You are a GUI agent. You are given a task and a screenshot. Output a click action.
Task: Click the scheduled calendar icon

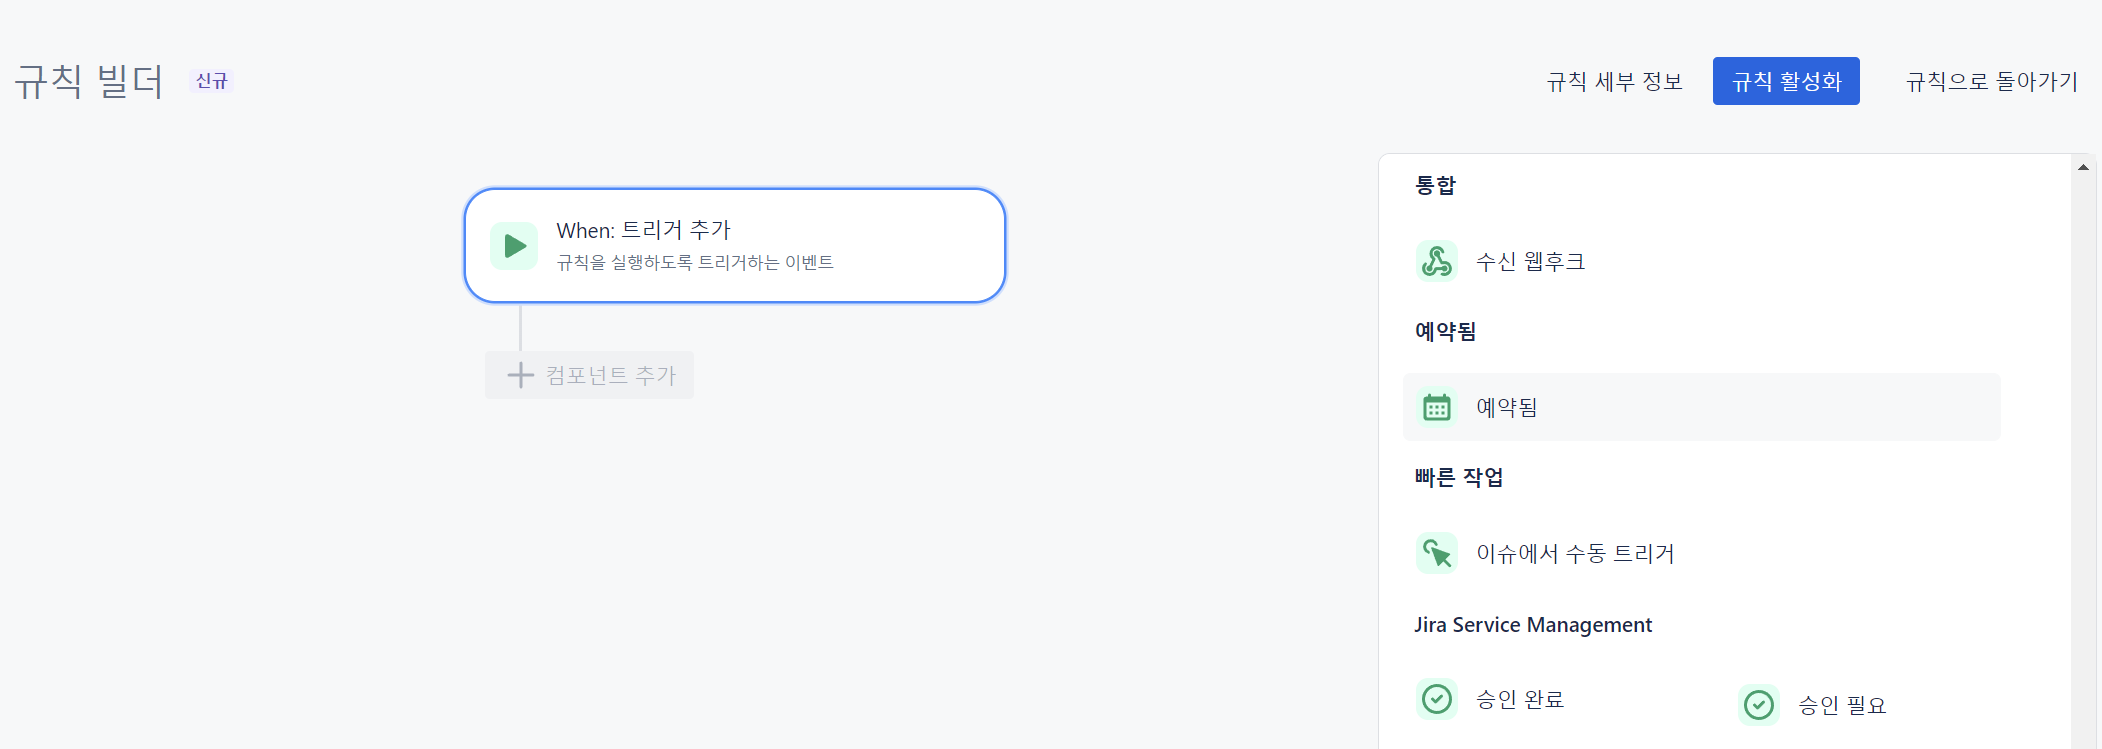tap(1437, 407)
